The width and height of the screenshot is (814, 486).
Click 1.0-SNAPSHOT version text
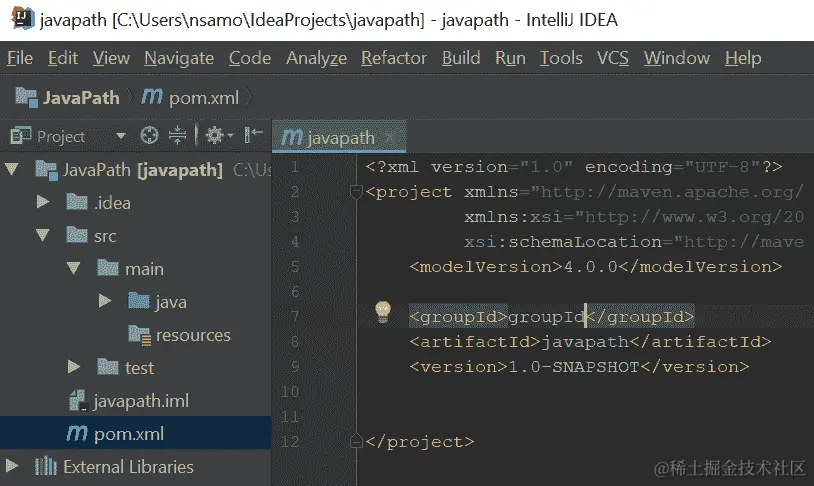(574, 367)
